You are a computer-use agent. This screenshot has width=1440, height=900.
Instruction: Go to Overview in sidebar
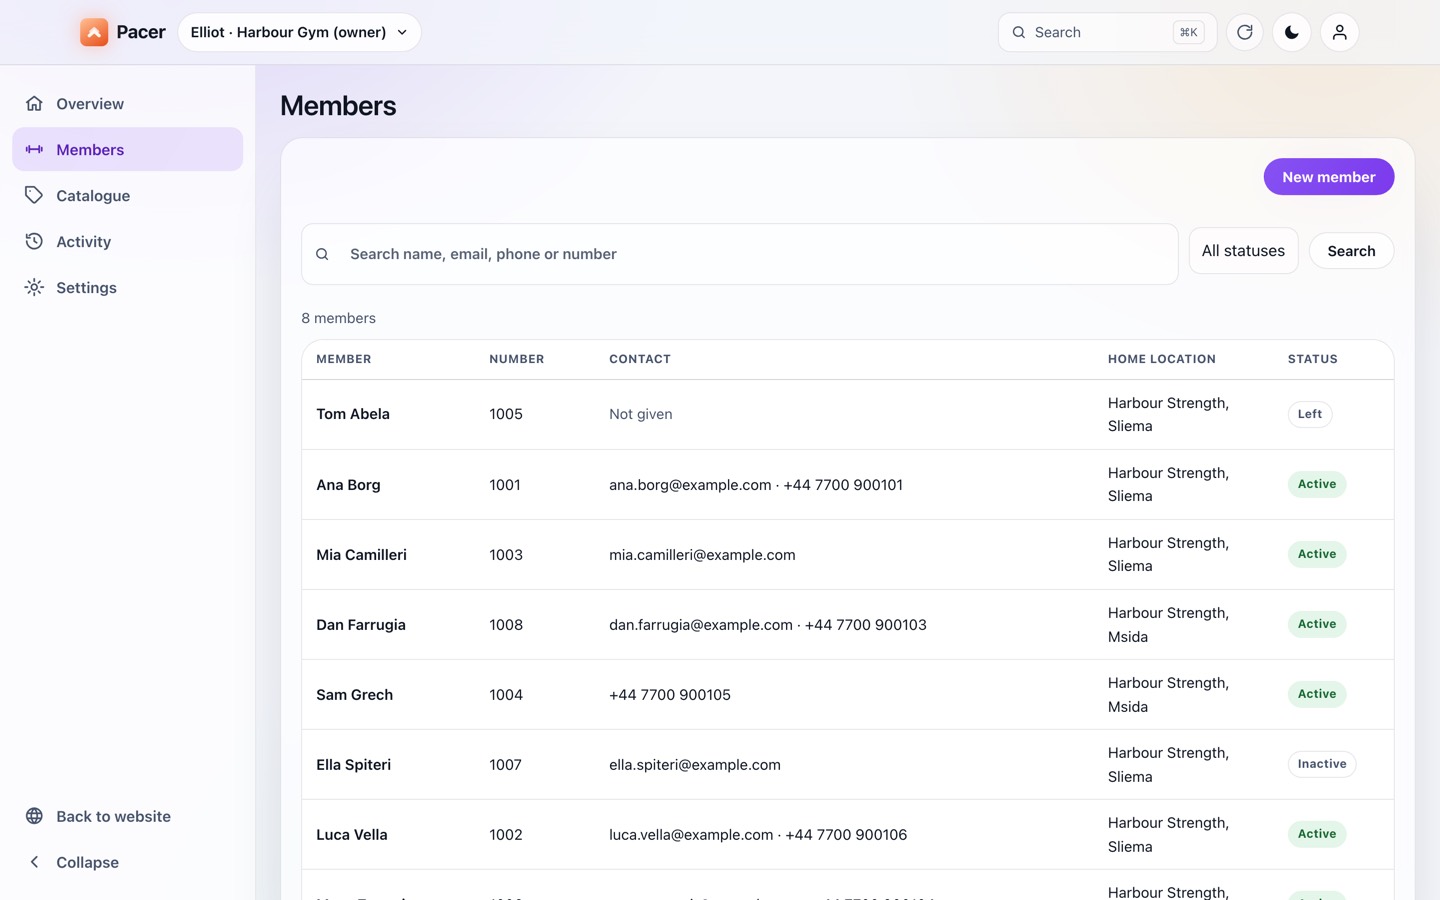click(x=128, y=103)
